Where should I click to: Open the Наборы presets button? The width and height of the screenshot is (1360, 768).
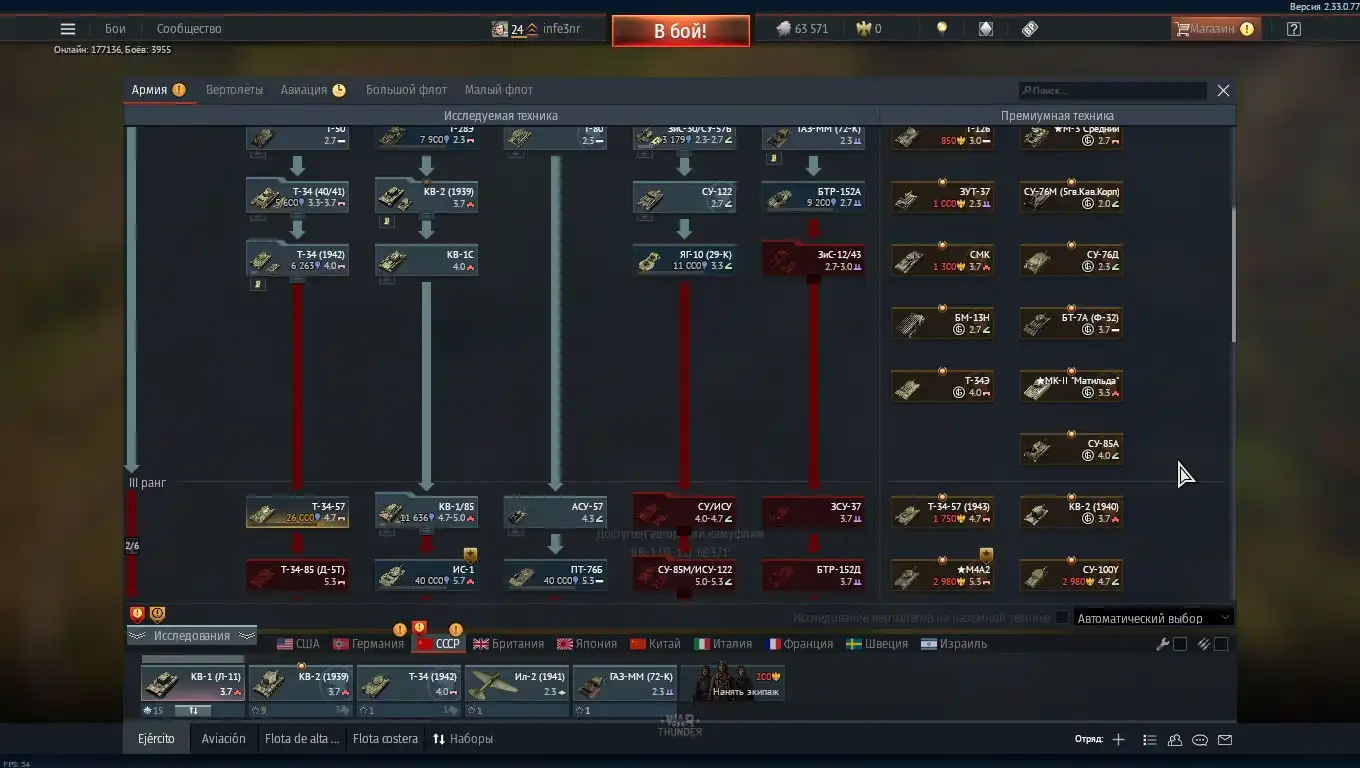(463, 739)
